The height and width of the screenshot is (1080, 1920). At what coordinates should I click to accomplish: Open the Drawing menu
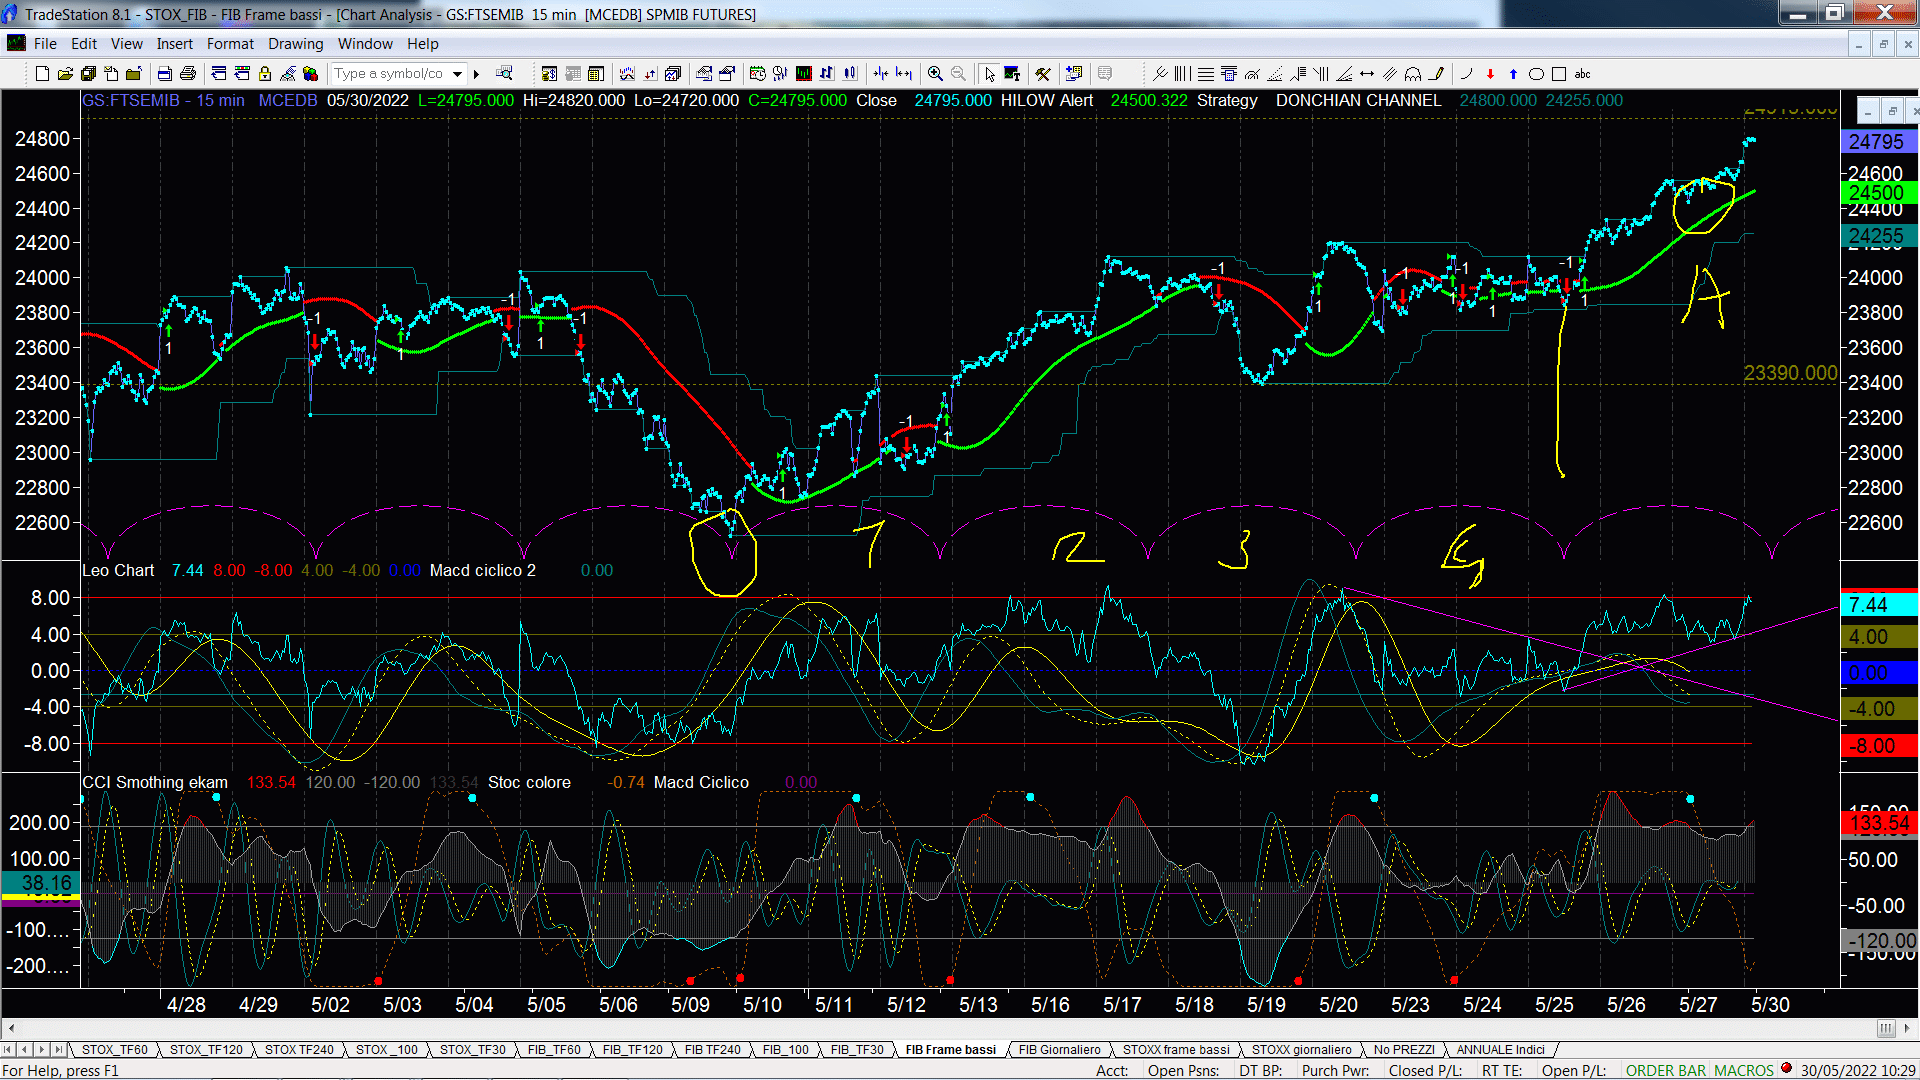[x=296, y=44]
